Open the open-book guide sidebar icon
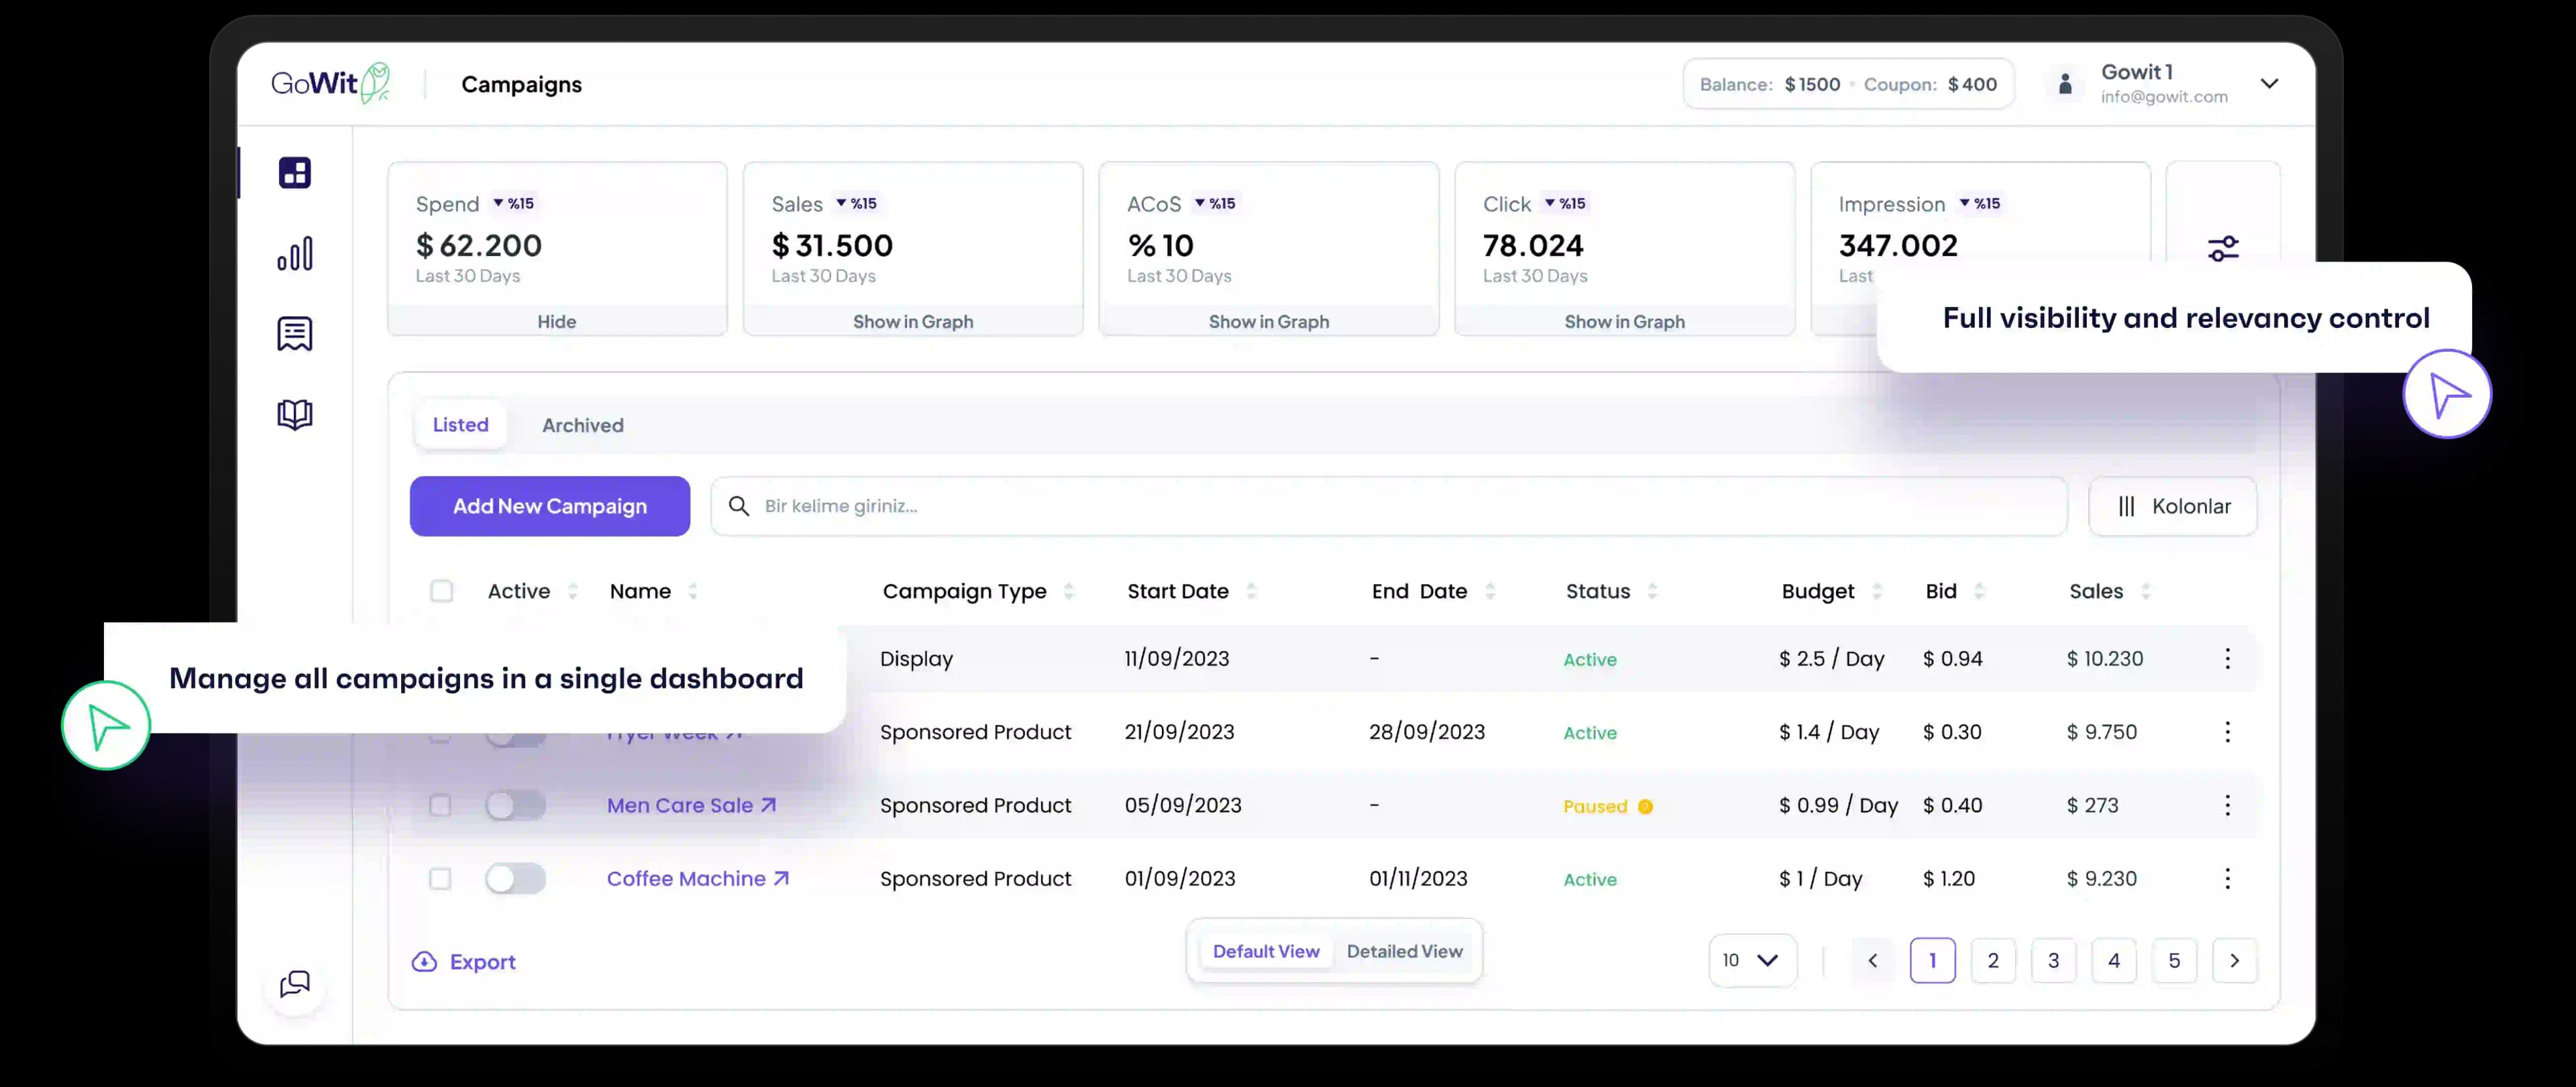2576x1087 pixels. [294, 414]
